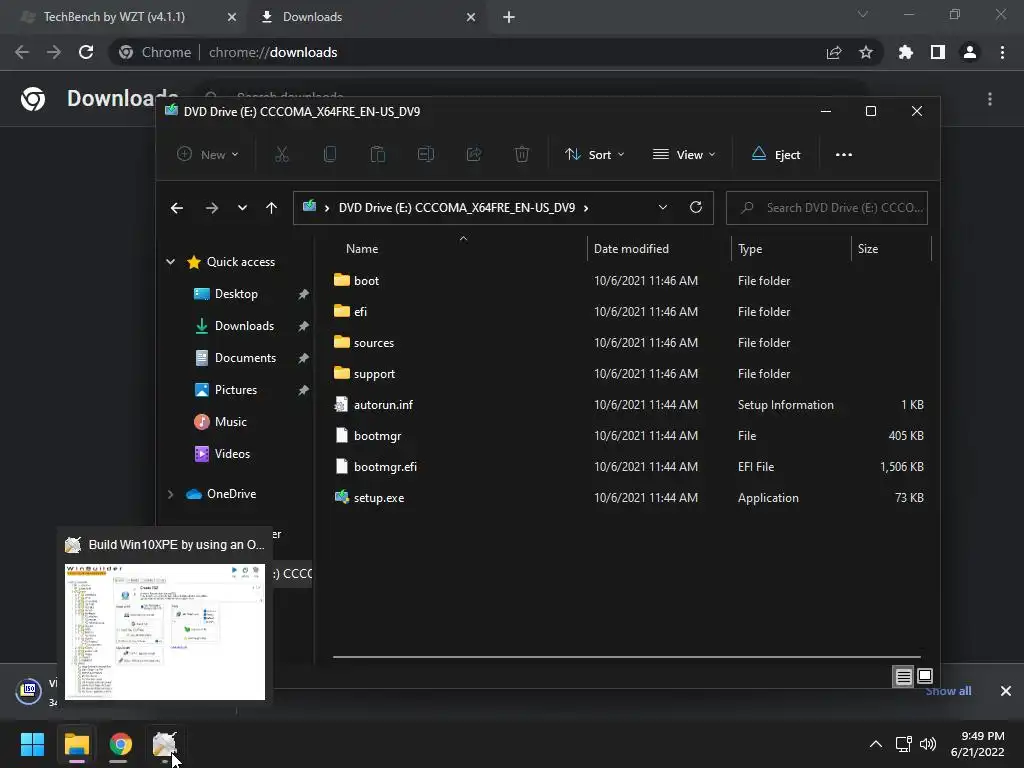The image size is (1024, 768).
Task: Open a new Chrome tab
Action: click(x=509, y=17)
